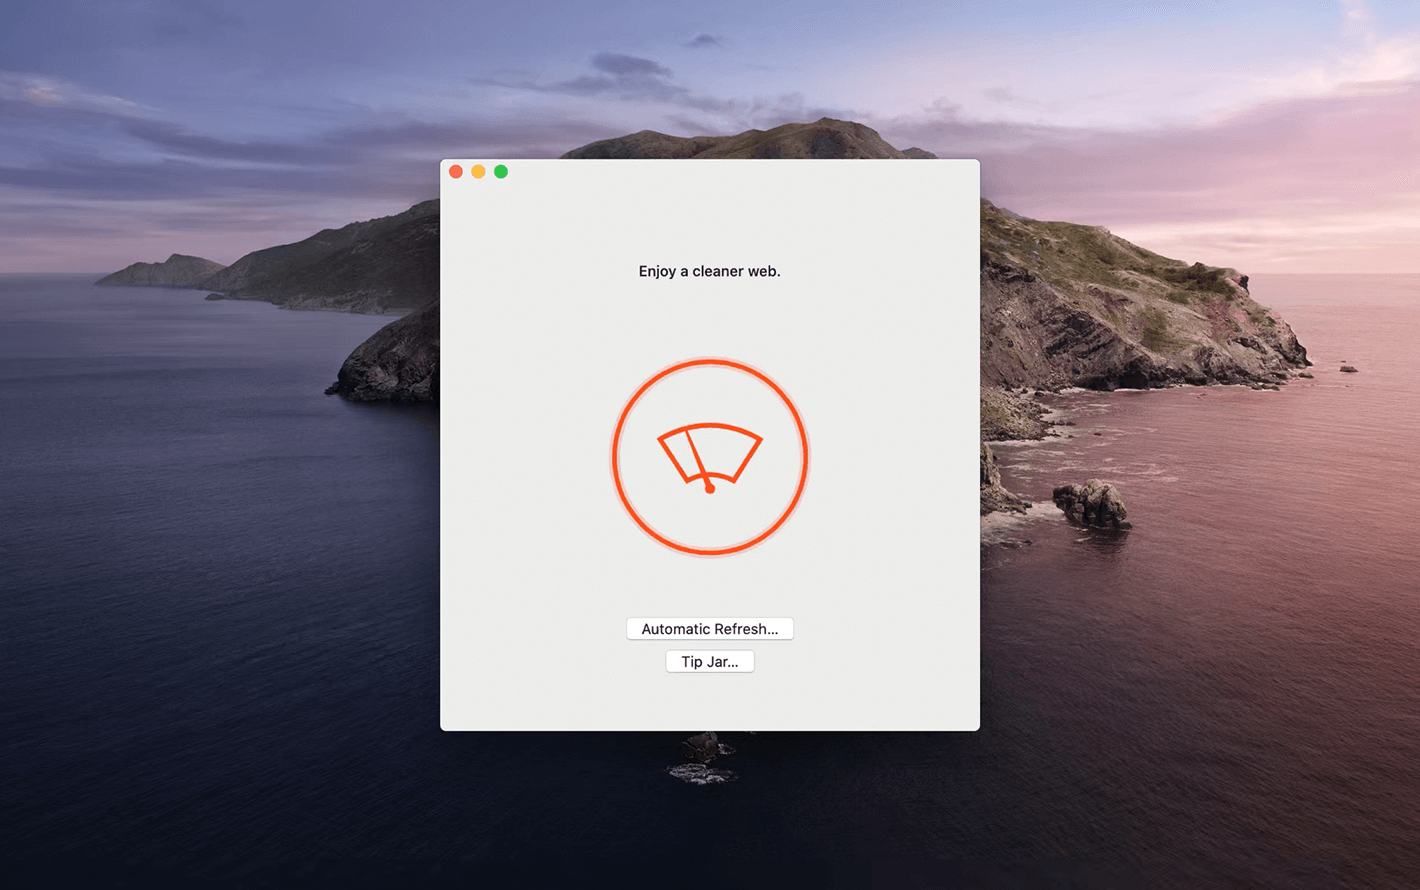Minimize the window with the yellow button
The width and height of the screenshot is (1420, 890).
478,172
